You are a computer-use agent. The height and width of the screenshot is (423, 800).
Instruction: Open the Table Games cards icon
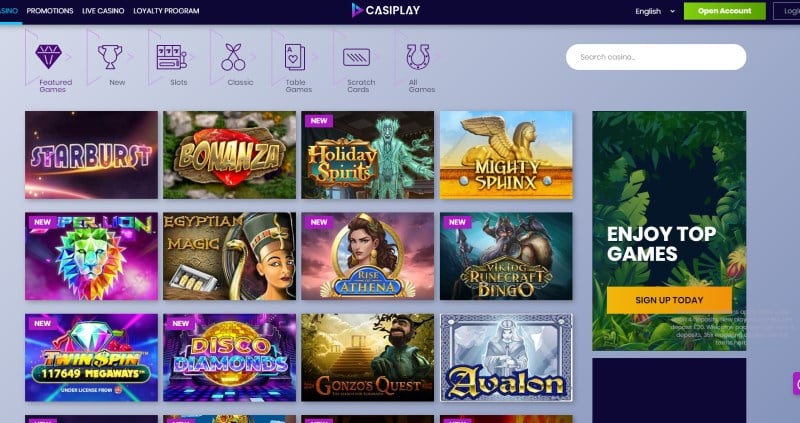295,57
